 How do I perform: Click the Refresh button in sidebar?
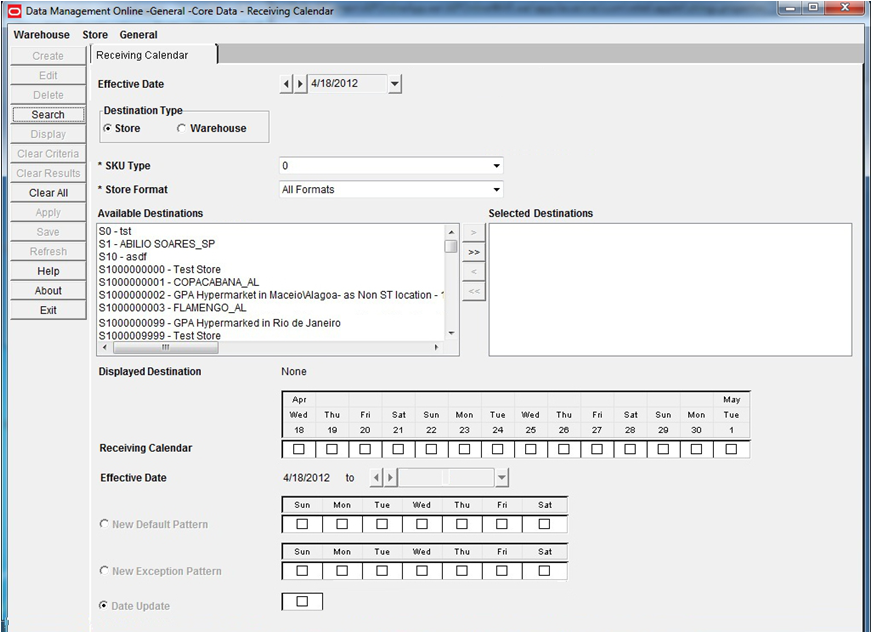click(48, 252)
